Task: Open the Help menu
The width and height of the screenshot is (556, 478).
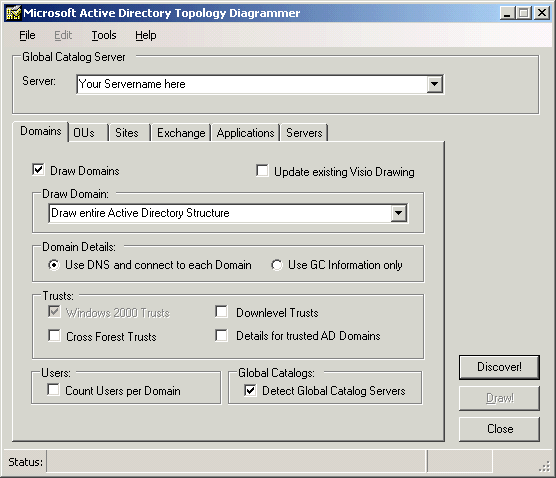Action: [145, 35]
